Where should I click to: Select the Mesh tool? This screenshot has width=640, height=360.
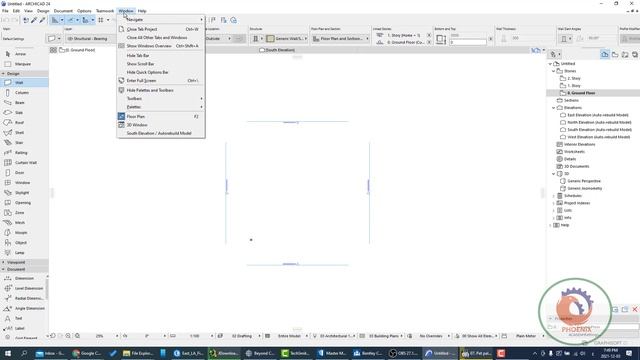(20, 222)
